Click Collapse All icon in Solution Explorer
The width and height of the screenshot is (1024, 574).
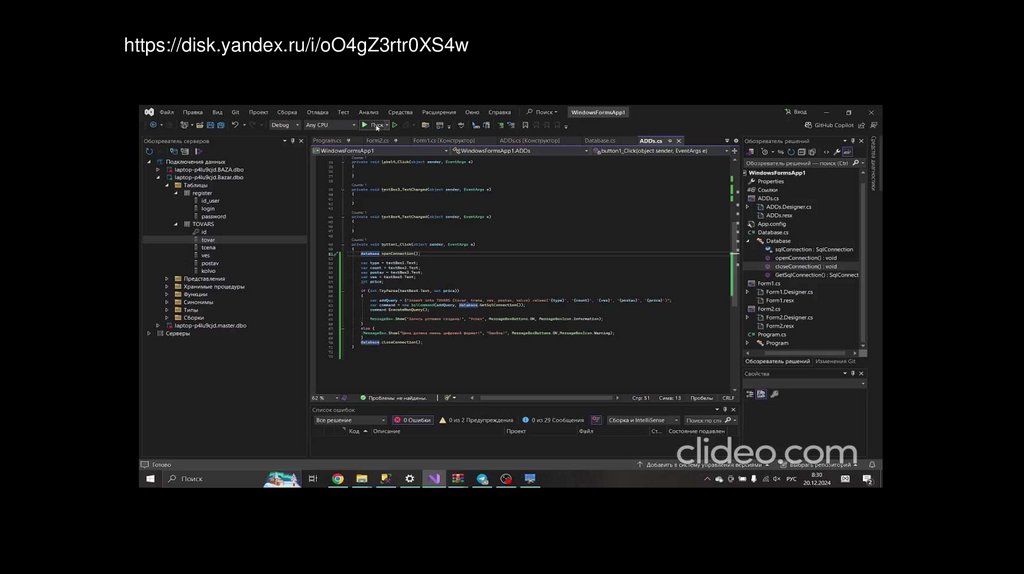tap(801, 152)
